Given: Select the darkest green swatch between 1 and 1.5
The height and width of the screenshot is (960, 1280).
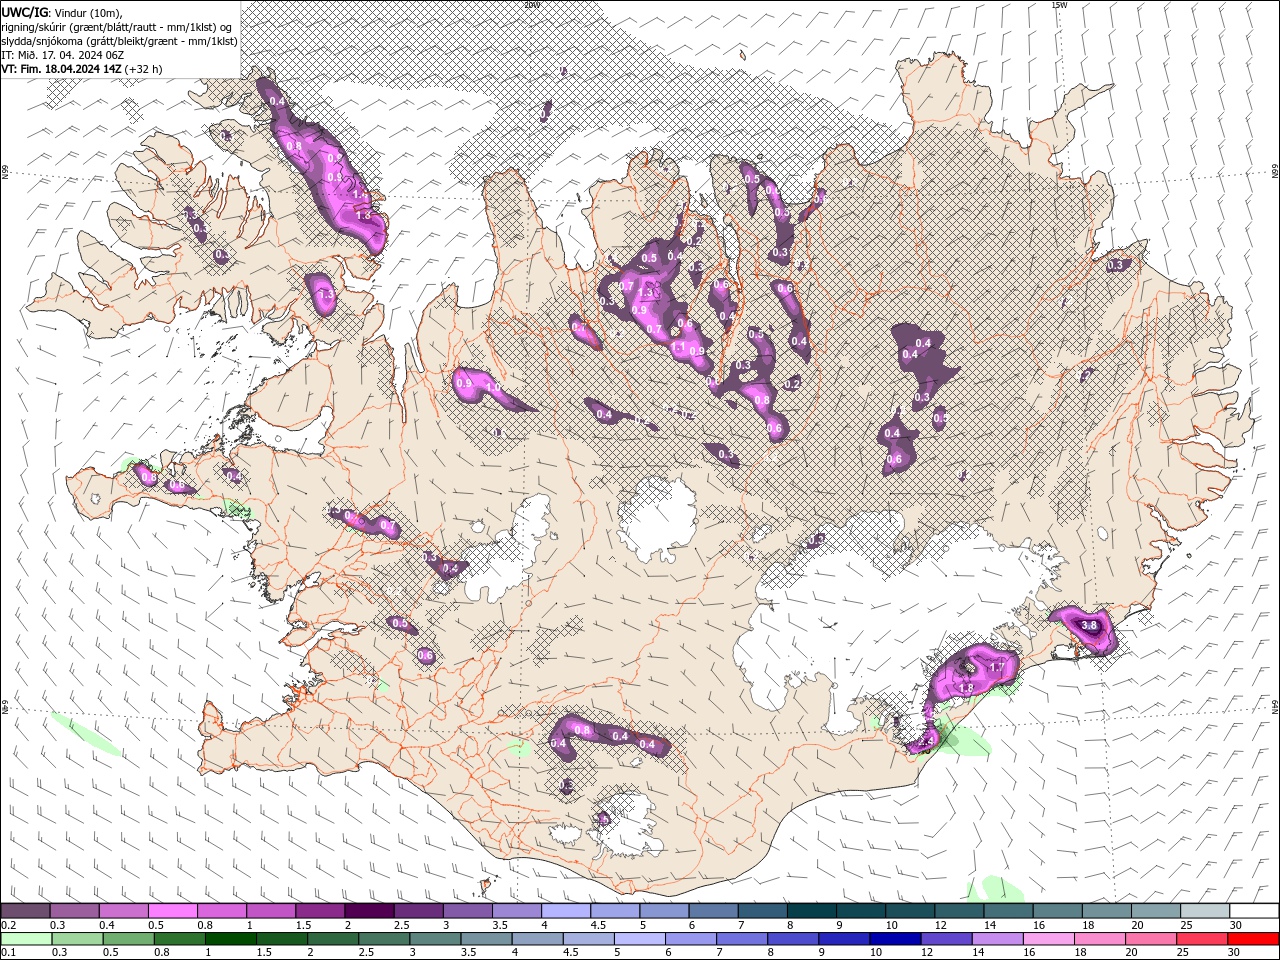Looking at the screenshot, I should (231, 939).
